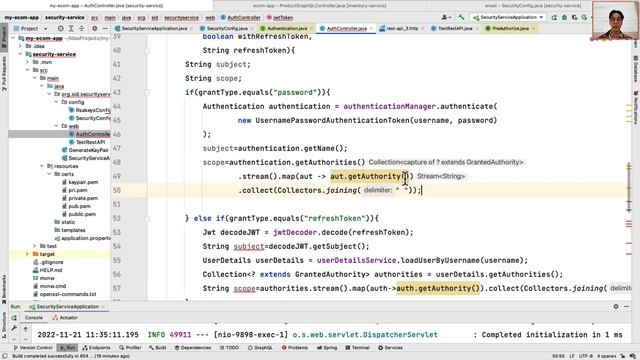This screenshot has width=640, height=360.
Task: Click the green Debug bug icon
Action: 564,18
